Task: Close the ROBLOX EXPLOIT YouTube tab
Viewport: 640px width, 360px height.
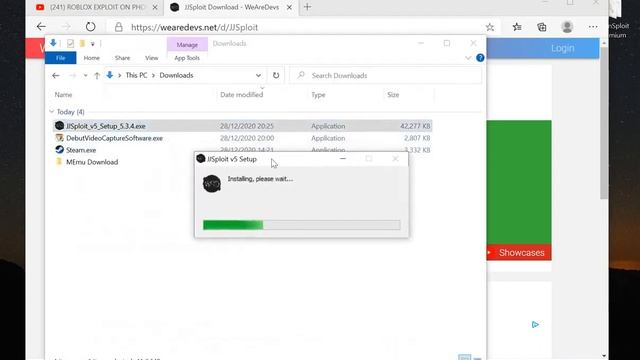Action: 155,7
